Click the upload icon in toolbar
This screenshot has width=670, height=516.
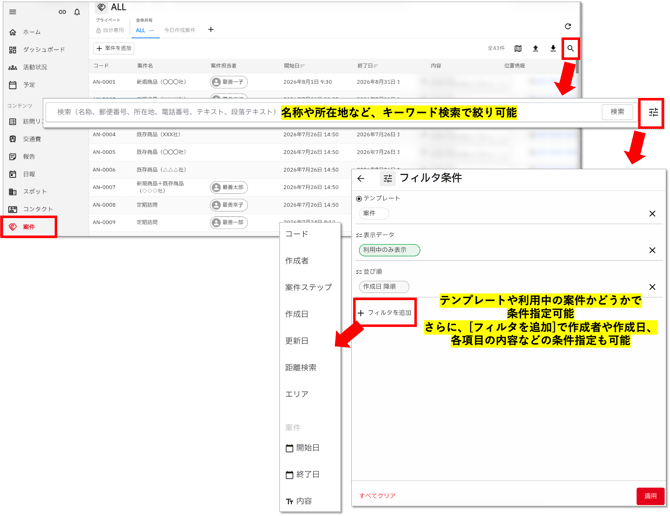pos(535,48)
